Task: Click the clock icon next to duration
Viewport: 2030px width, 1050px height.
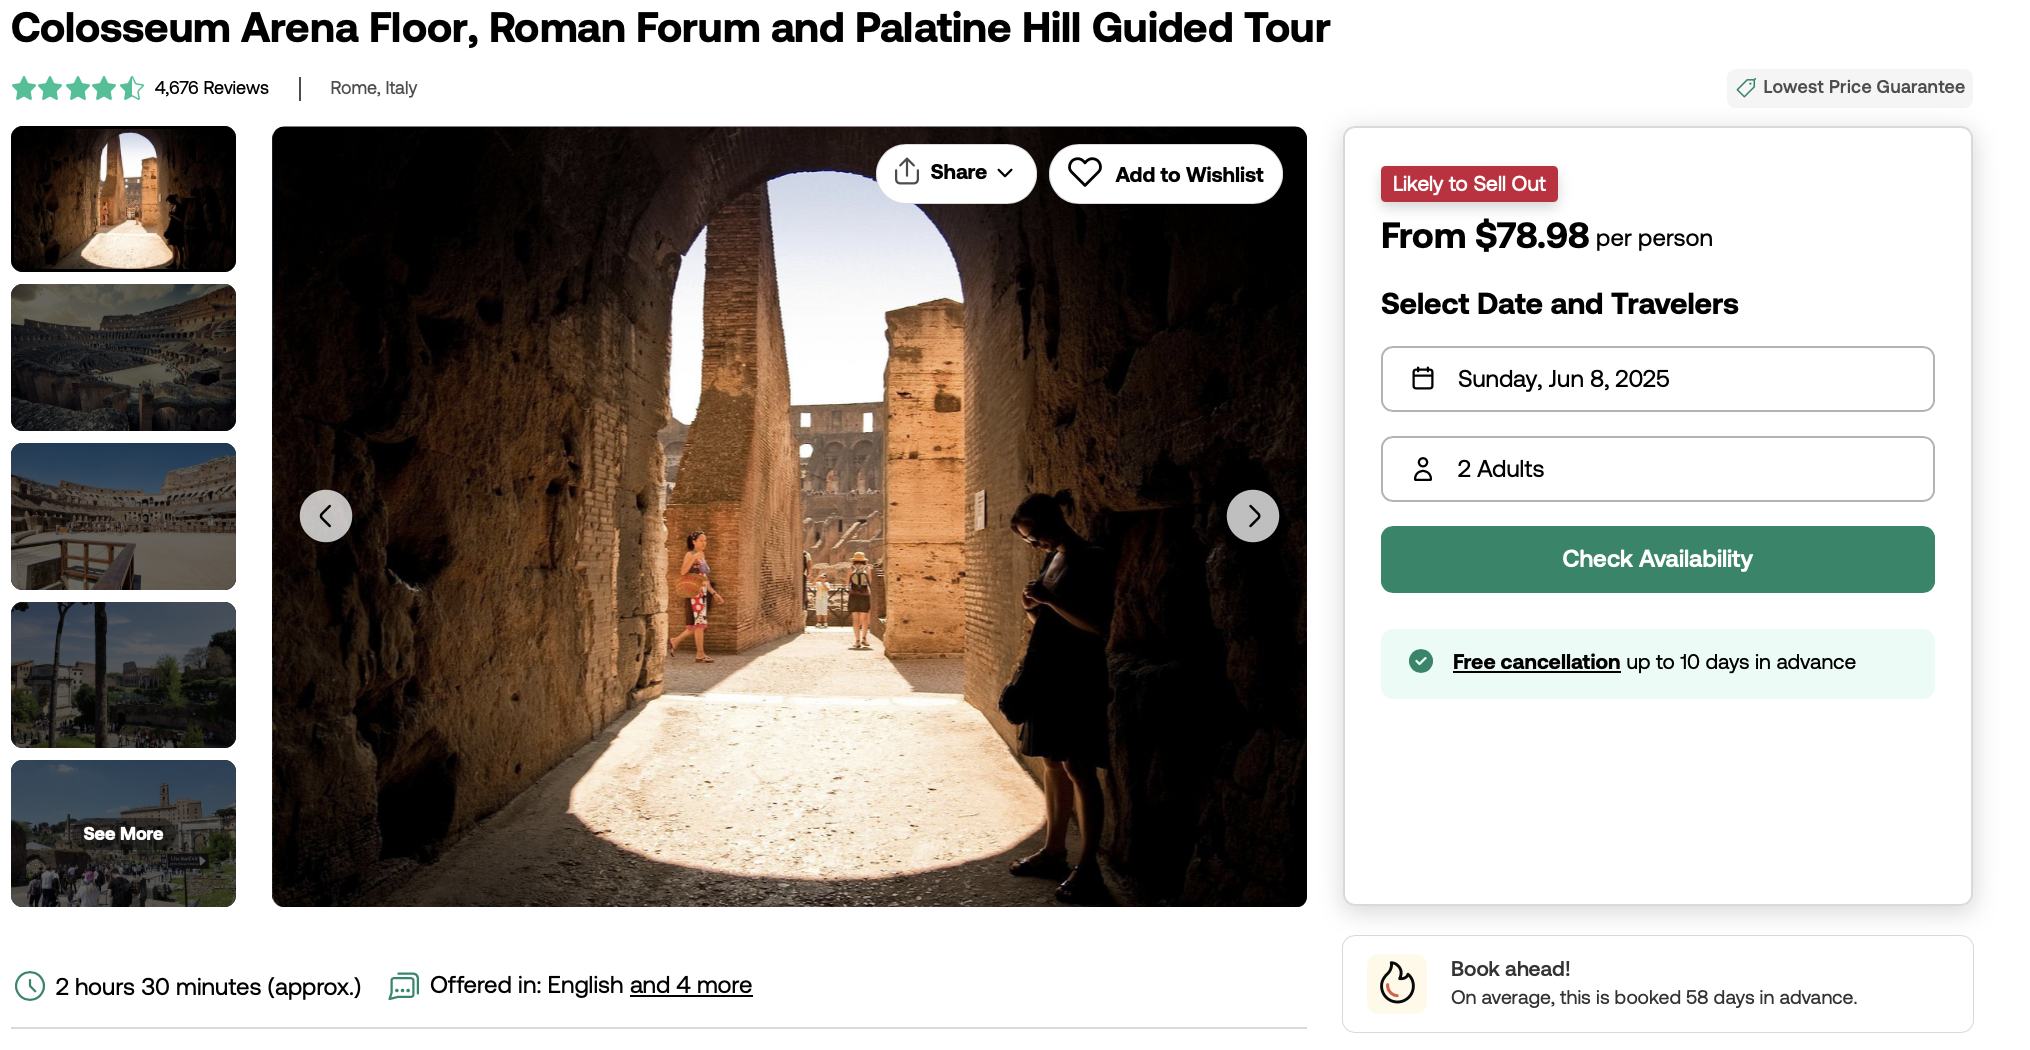Action: pos(30,986)
